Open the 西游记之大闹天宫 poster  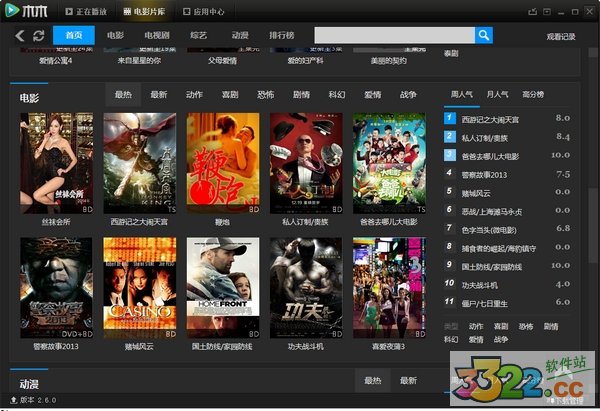tap(140, 163)
